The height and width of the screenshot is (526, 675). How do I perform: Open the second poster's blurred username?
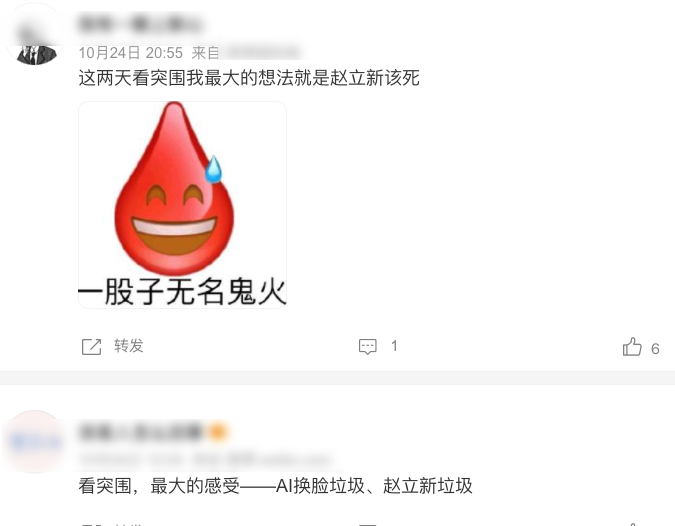coord(141,432)
